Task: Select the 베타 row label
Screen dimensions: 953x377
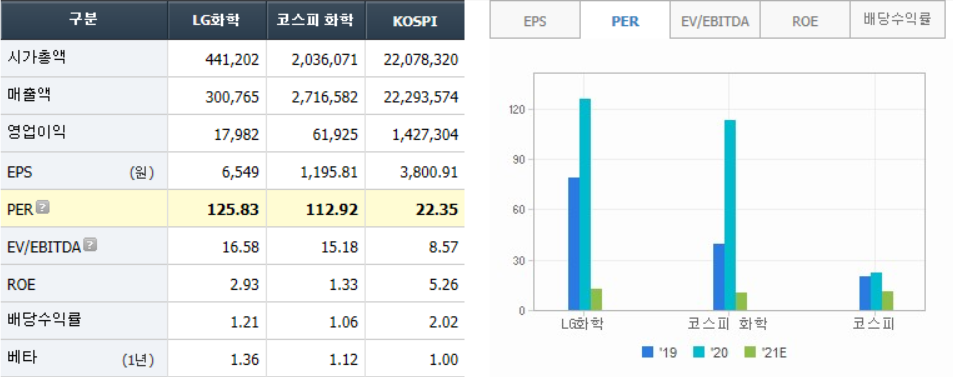Action: [22, 358]
